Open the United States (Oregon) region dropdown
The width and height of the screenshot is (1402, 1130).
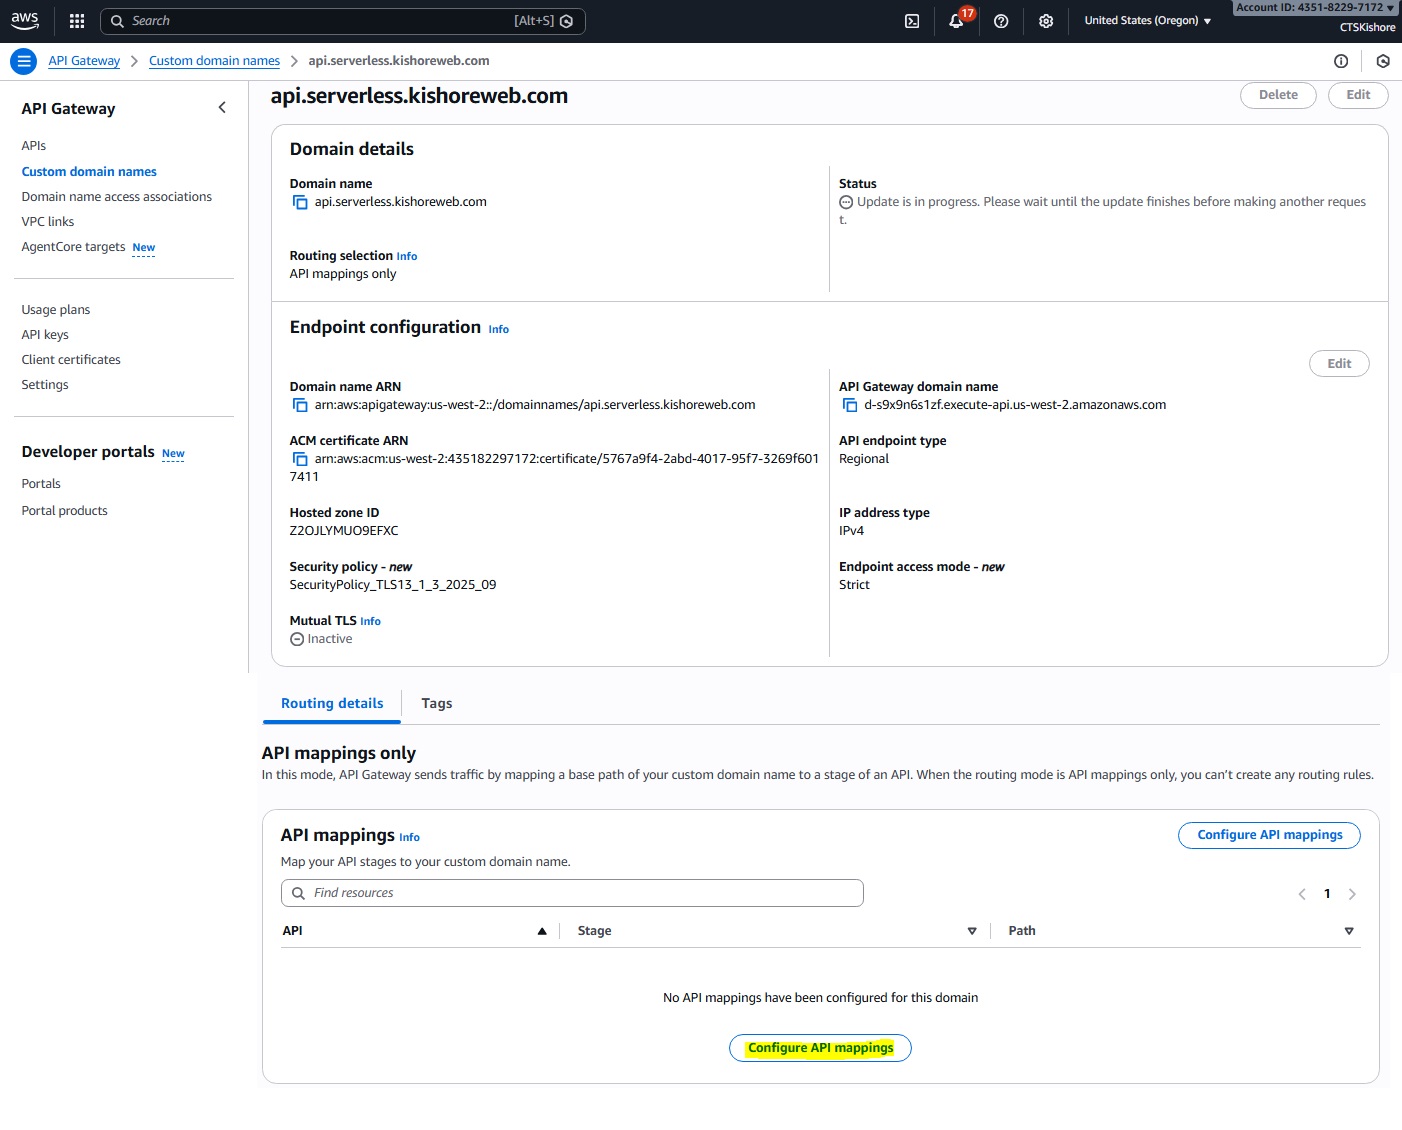click(1147, 21)
